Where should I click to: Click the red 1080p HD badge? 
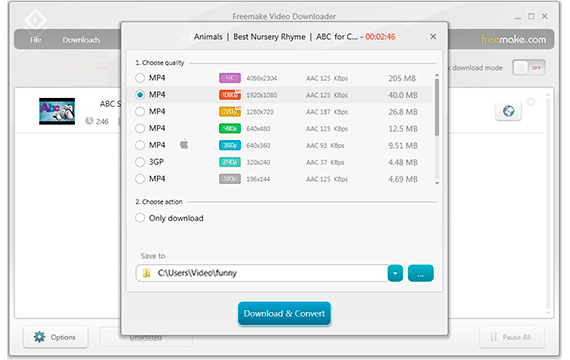click(x=230, y=95)
